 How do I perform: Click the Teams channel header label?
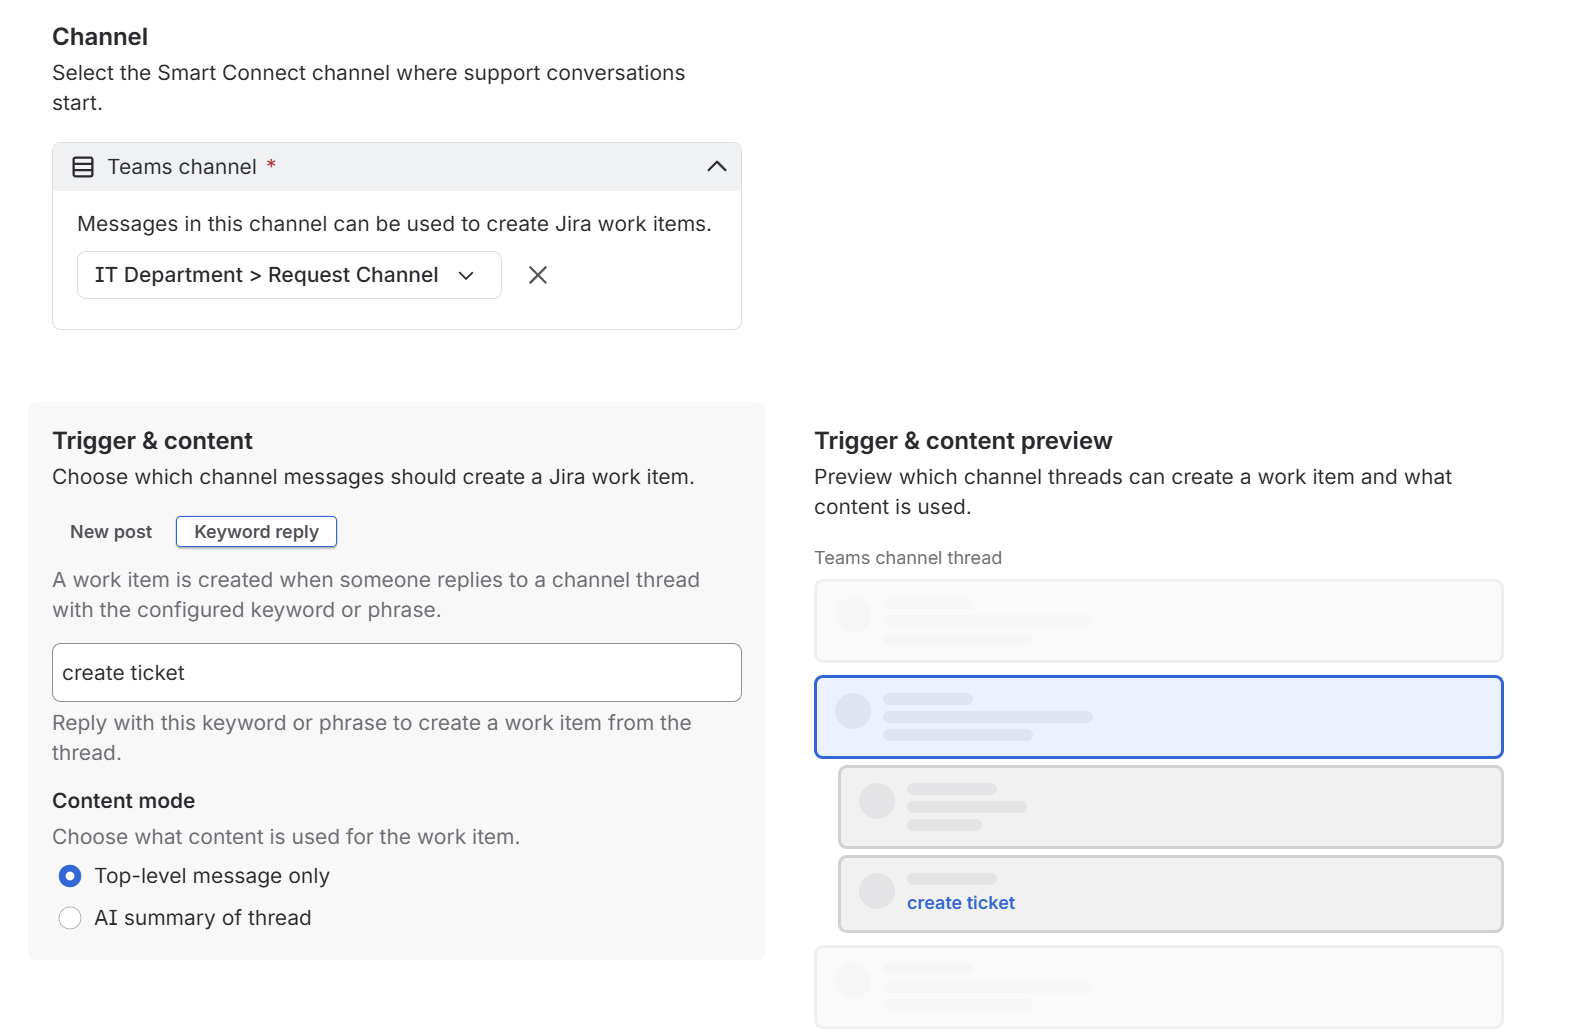tap(182, 167)
